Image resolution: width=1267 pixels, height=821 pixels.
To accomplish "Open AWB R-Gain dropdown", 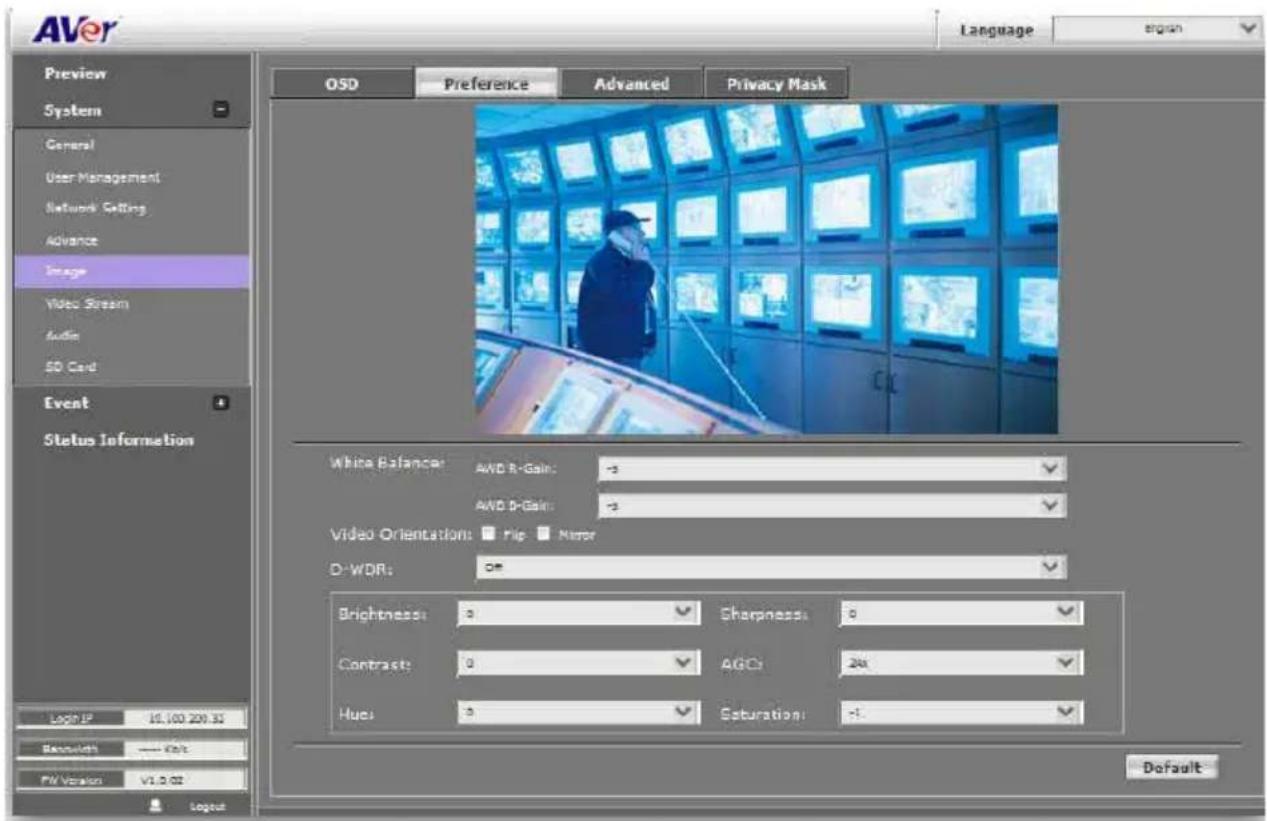I will 832,469.
